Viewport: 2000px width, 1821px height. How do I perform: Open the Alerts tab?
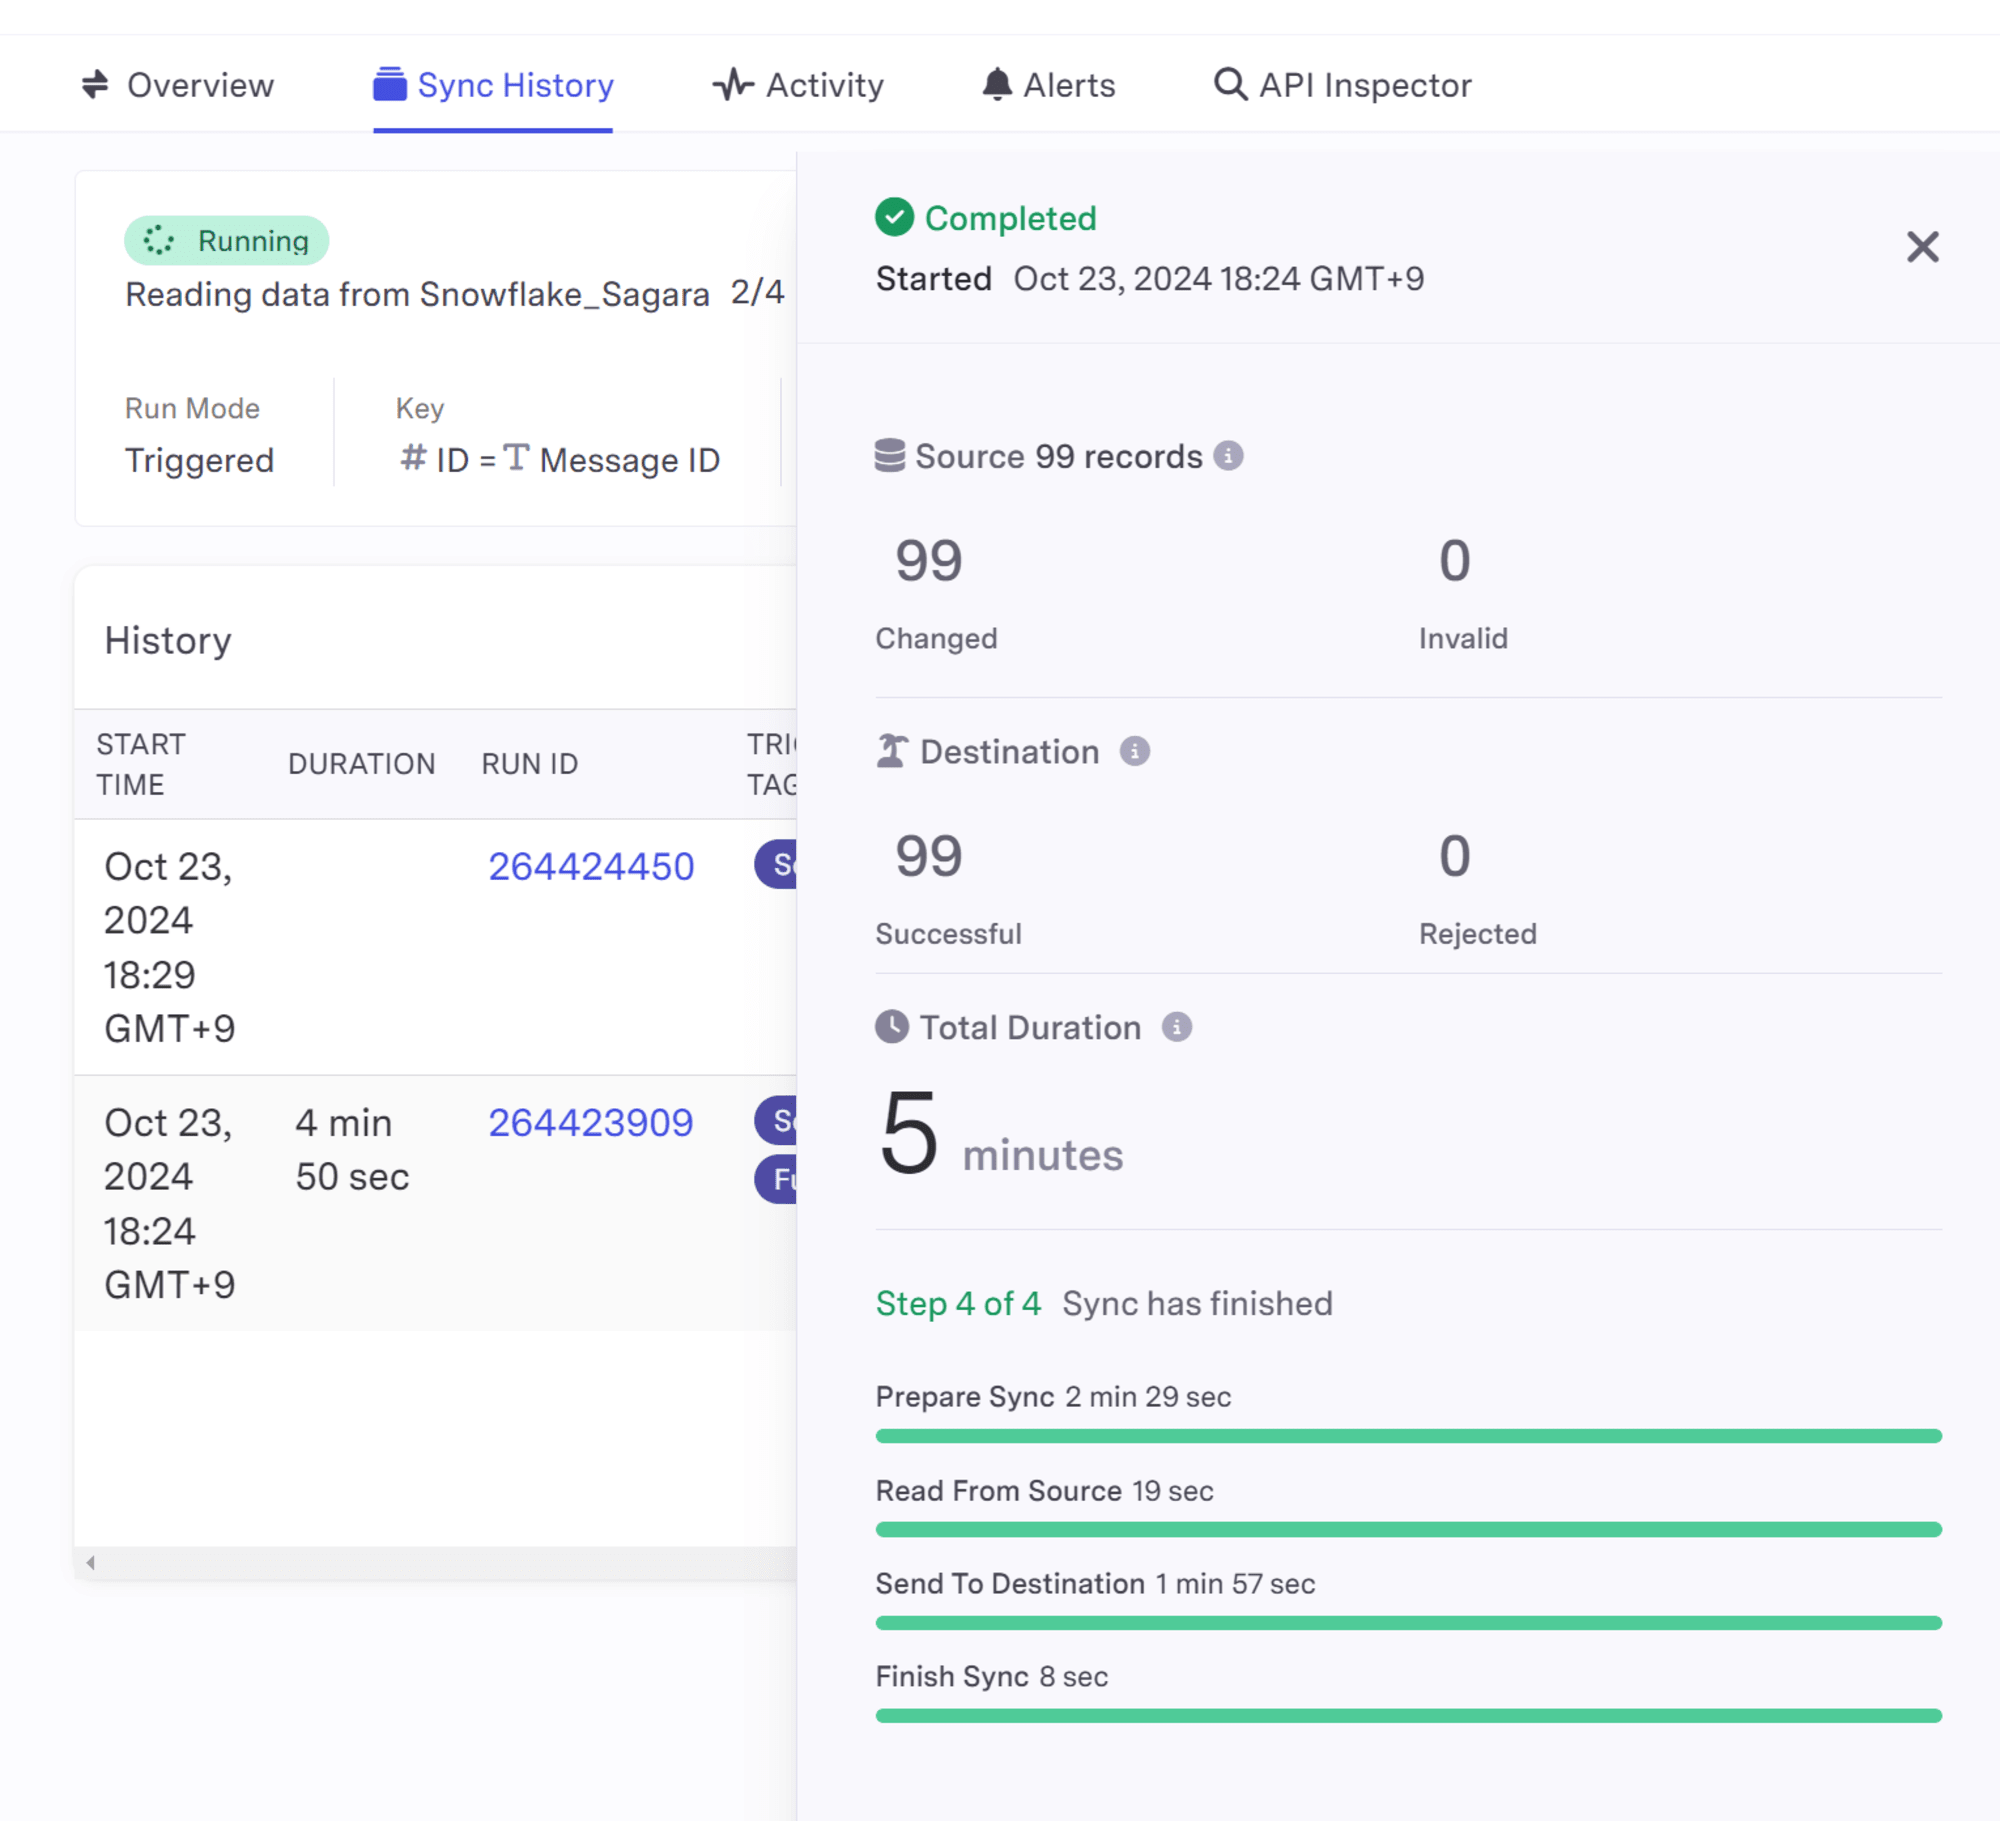[x=1048, y=85]
